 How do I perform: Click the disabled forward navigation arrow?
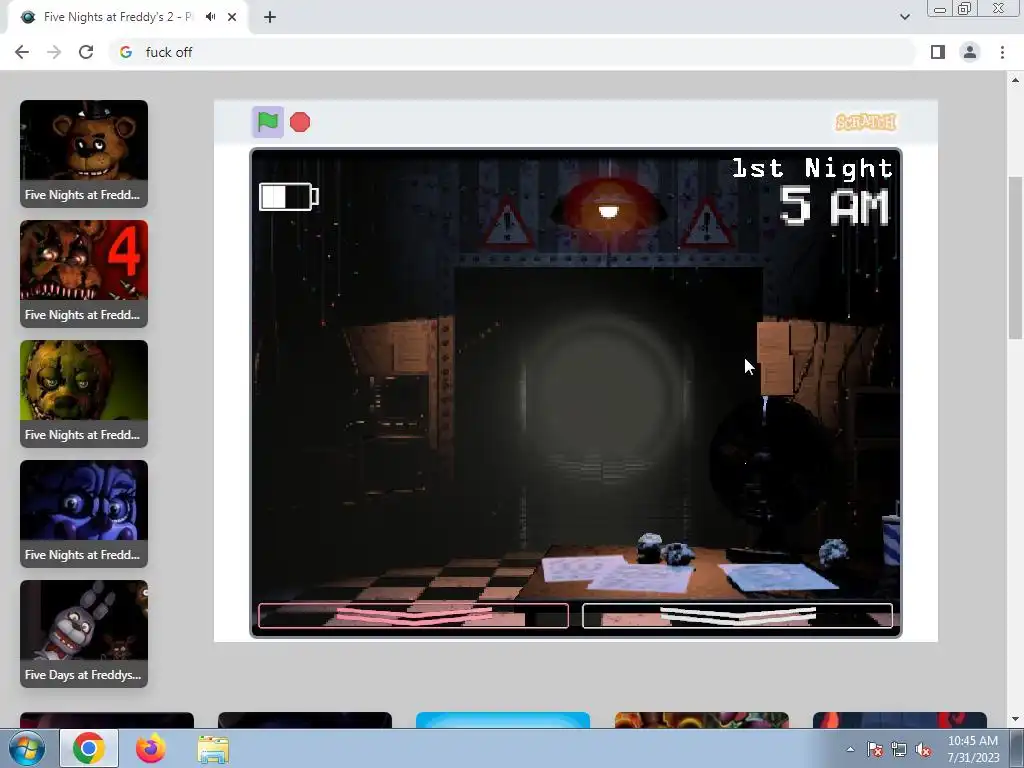coord(54,52)
